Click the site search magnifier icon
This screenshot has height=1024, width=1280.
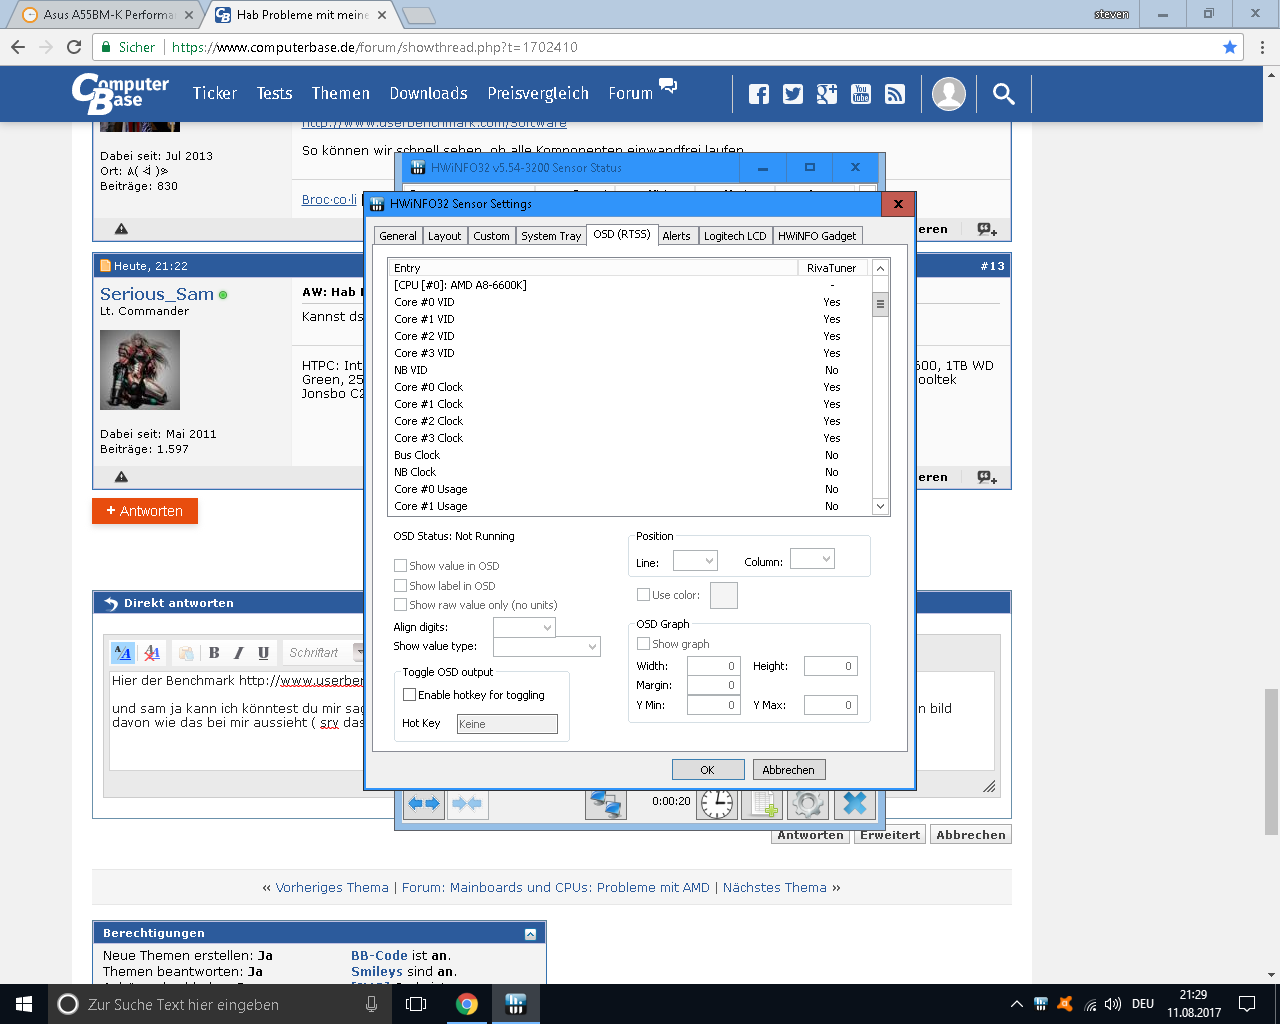point(1003,94)
